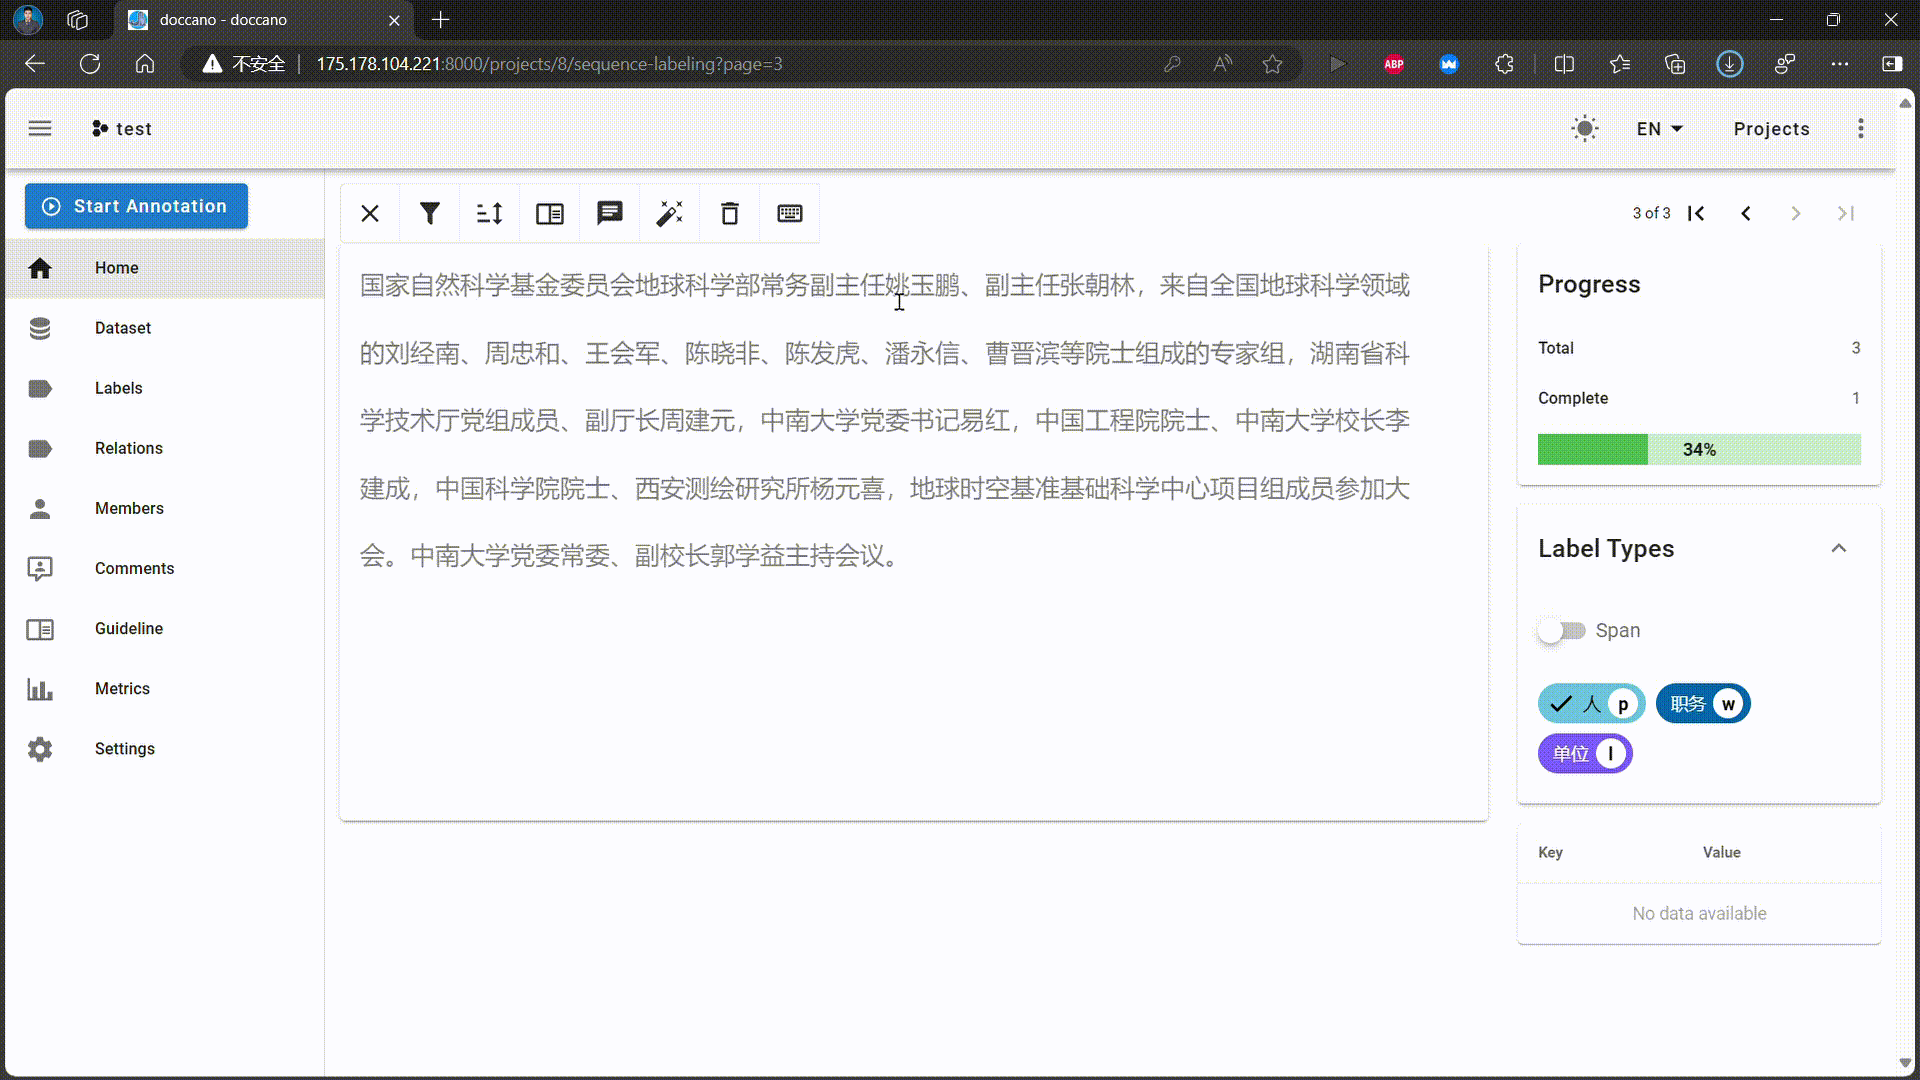Open the Comments sidebar item
Screen dimensions: 1920x1080
(165, 568)
